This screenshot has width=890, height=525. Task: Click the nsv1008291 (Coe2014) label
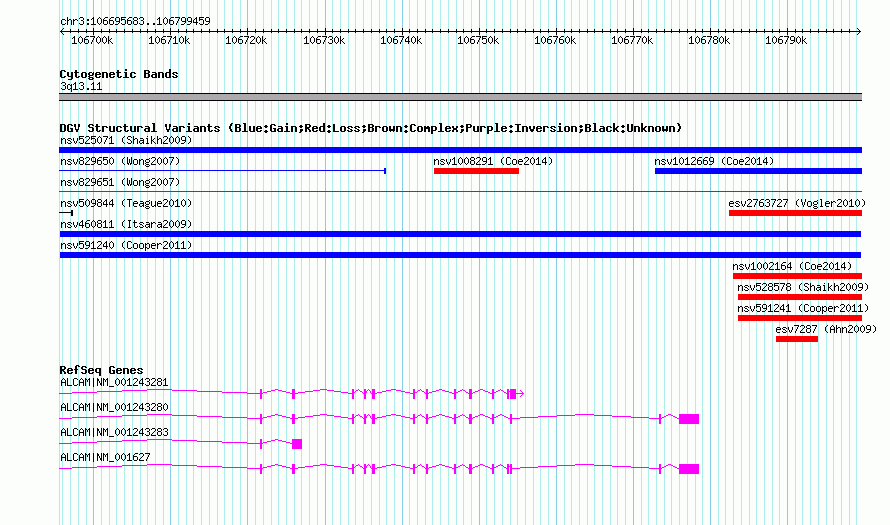point(493,161)
